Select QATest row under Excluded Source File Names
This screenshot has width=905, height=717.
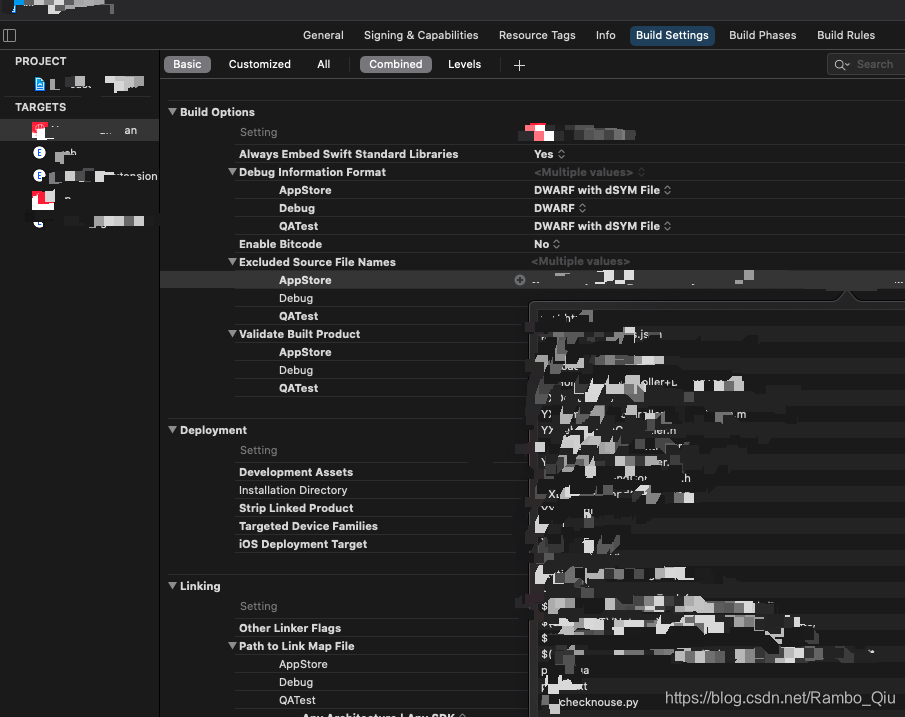(298, 316)
